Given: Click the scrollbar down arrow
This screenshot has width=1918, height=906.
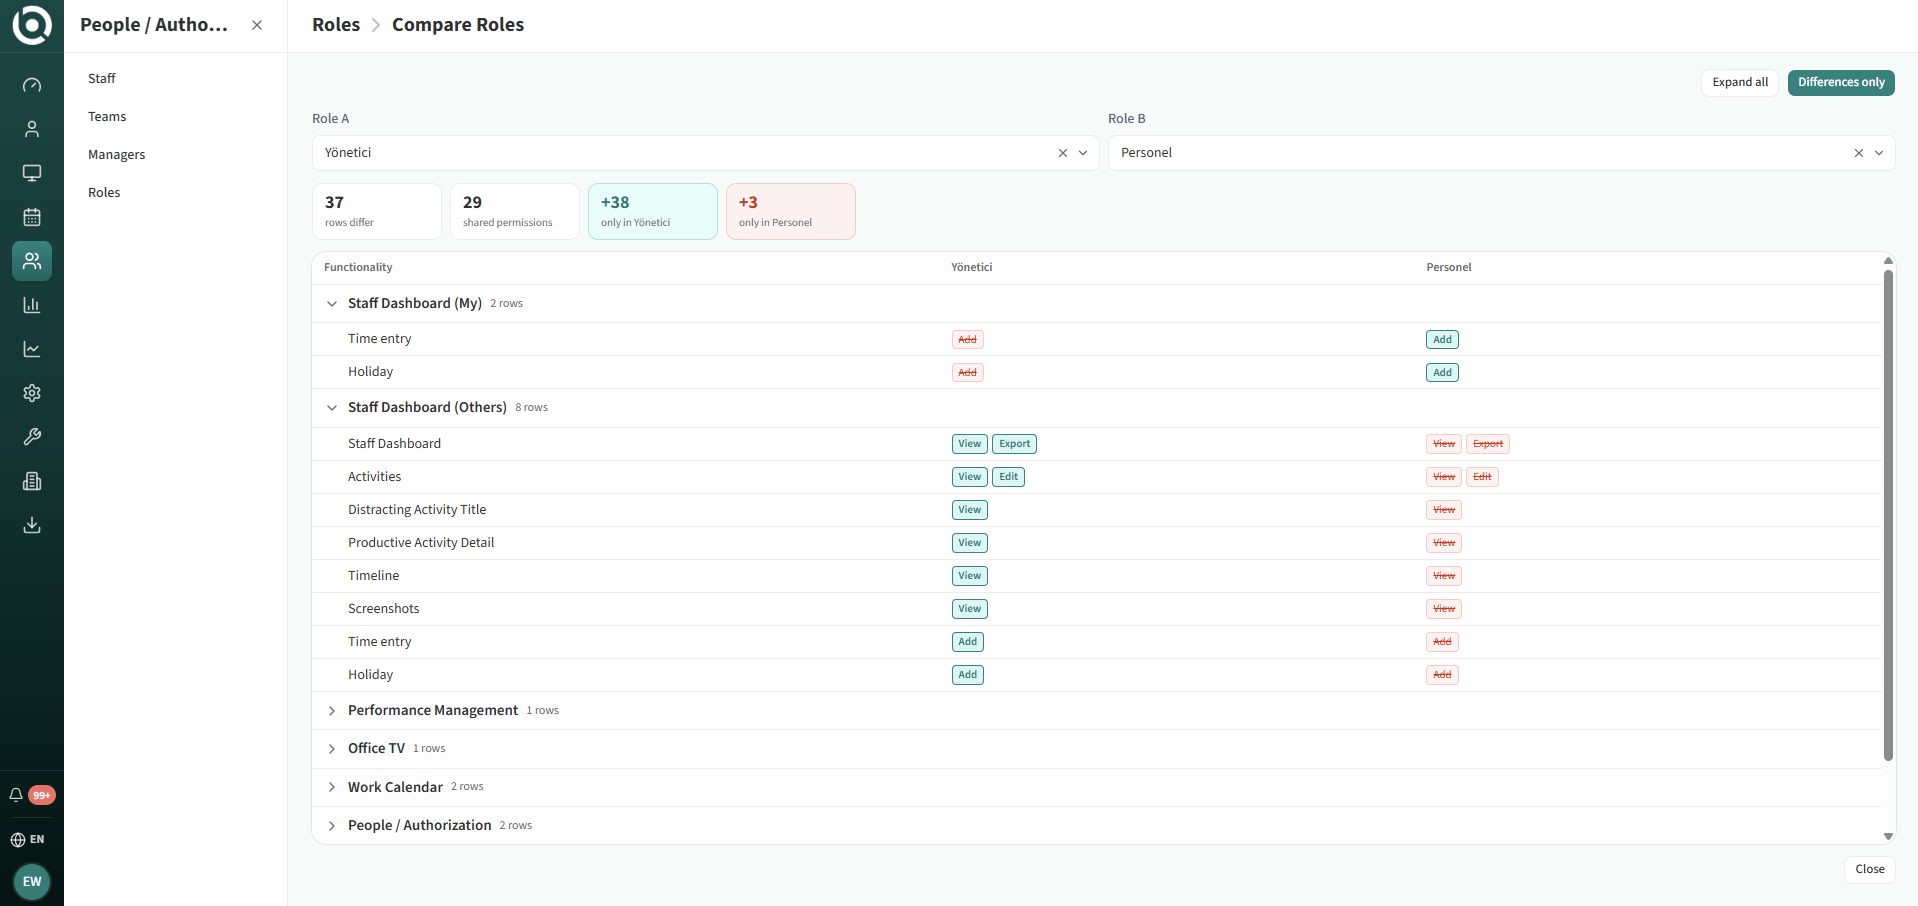Looking at the screenshot, I should click(1888, 837).
